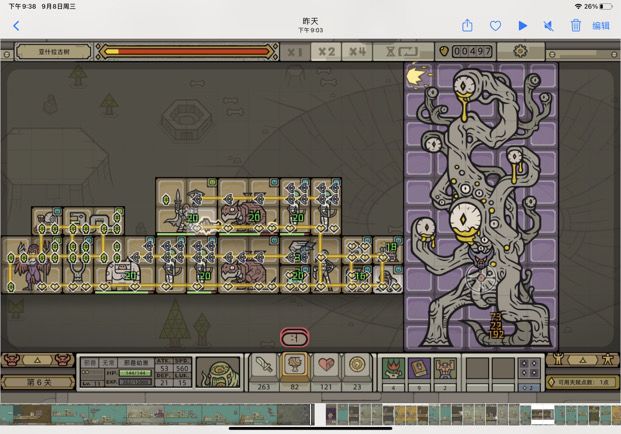Open the 第6关 level plate

pyautogui.click(x=38, y=382)
